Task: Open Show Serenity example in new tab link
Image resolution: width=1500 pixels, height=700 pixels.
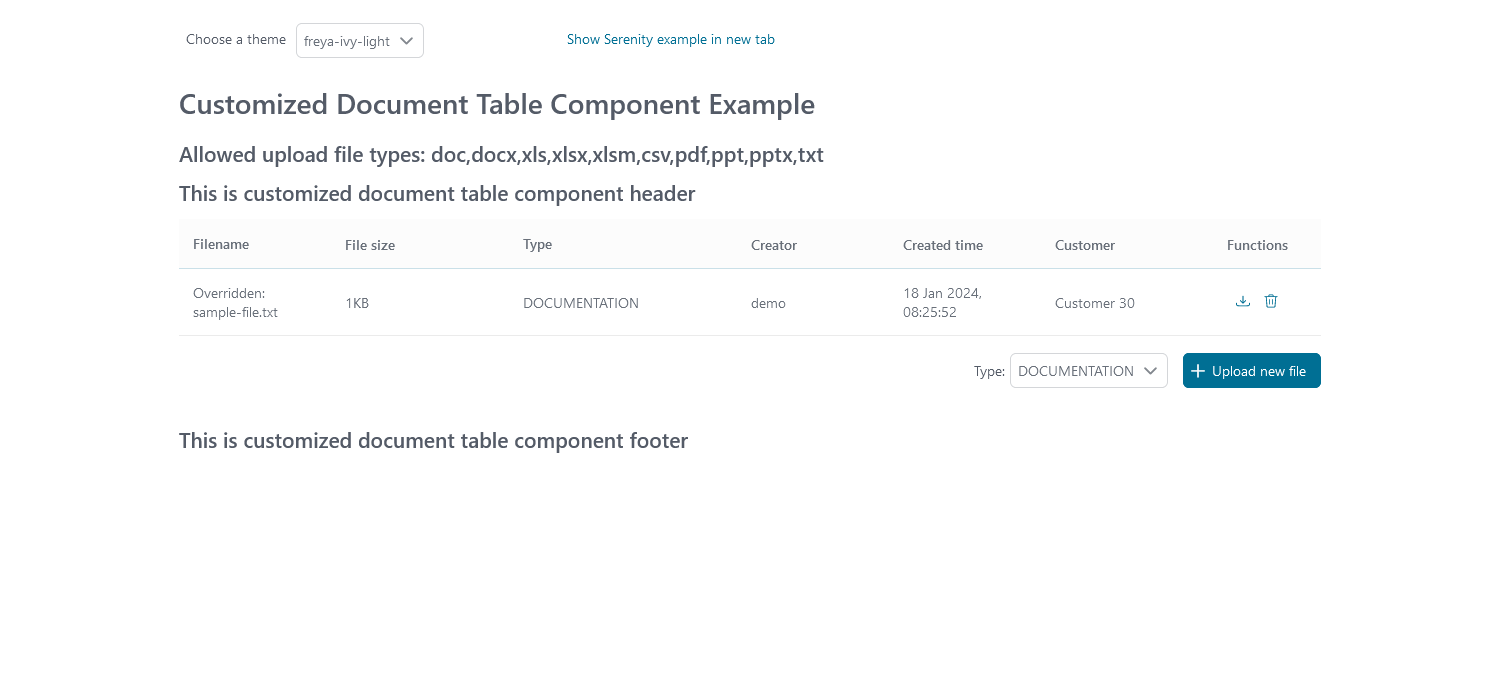Action: [x=671, y=40]
